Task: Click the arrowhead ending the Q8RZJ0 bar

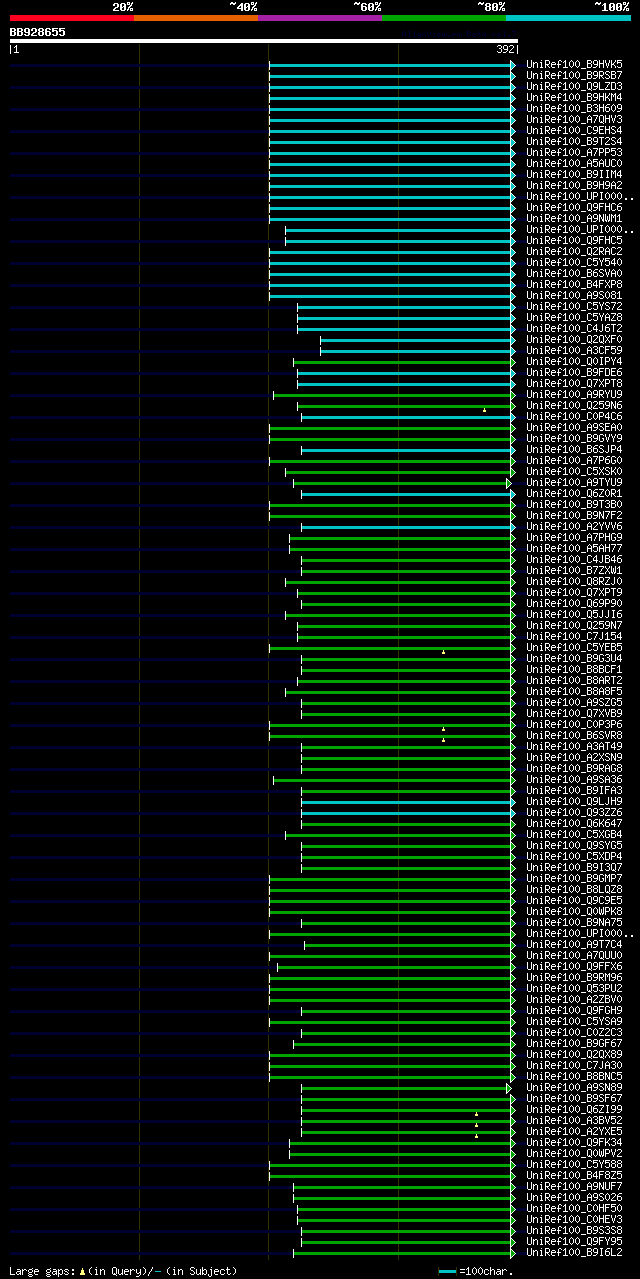Action: (x=513, y=581)
